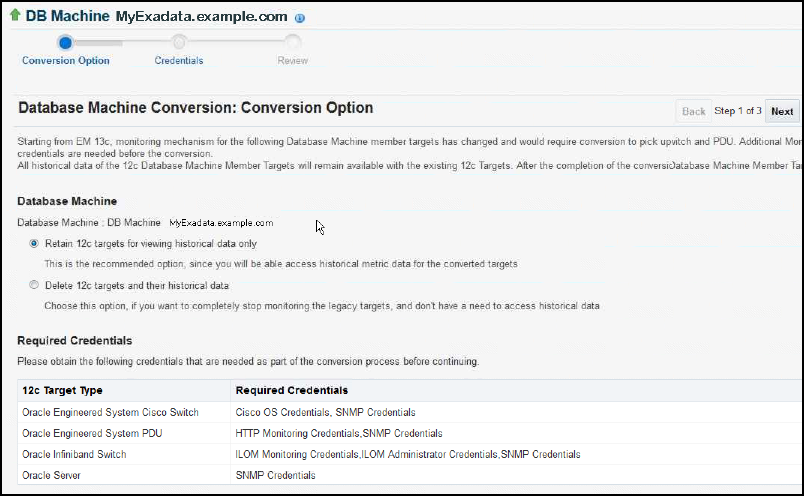Select the Conversion Option step label

66,60
